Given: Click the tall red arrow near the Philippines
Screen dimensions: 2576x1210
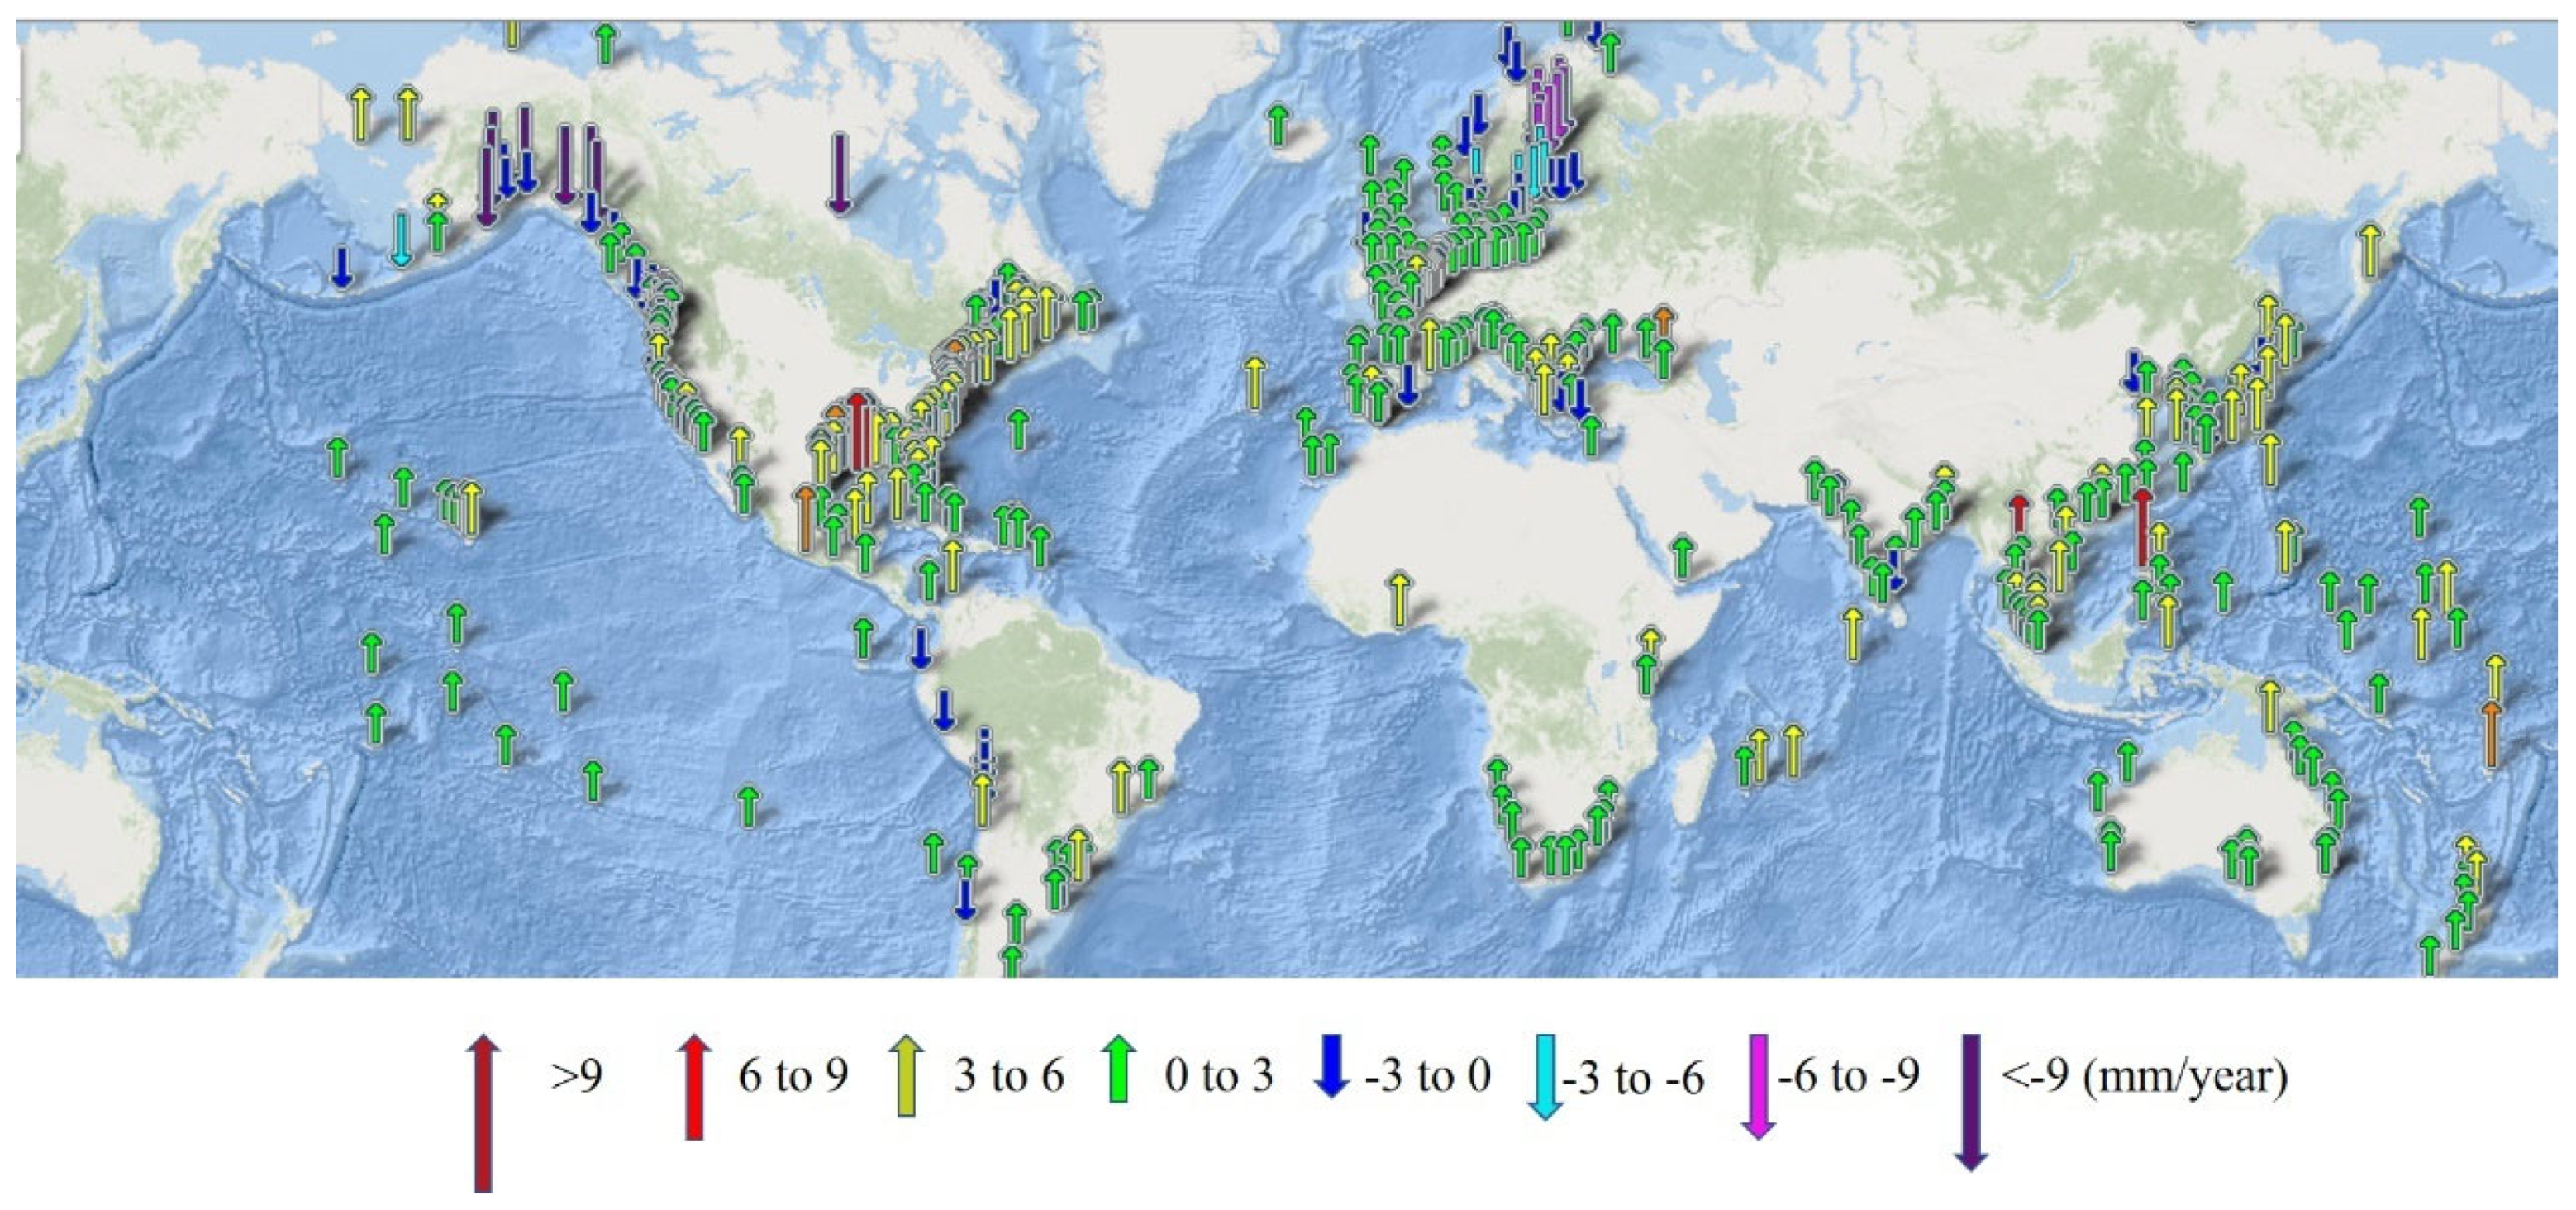Looking at the screenshot, I should [x=2142, y=527].
